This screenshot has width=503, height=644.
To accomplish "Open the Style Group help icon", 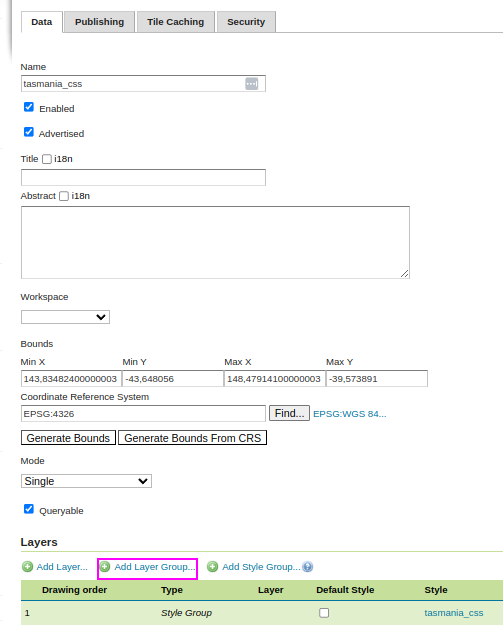I will click(x=308, y=567).
